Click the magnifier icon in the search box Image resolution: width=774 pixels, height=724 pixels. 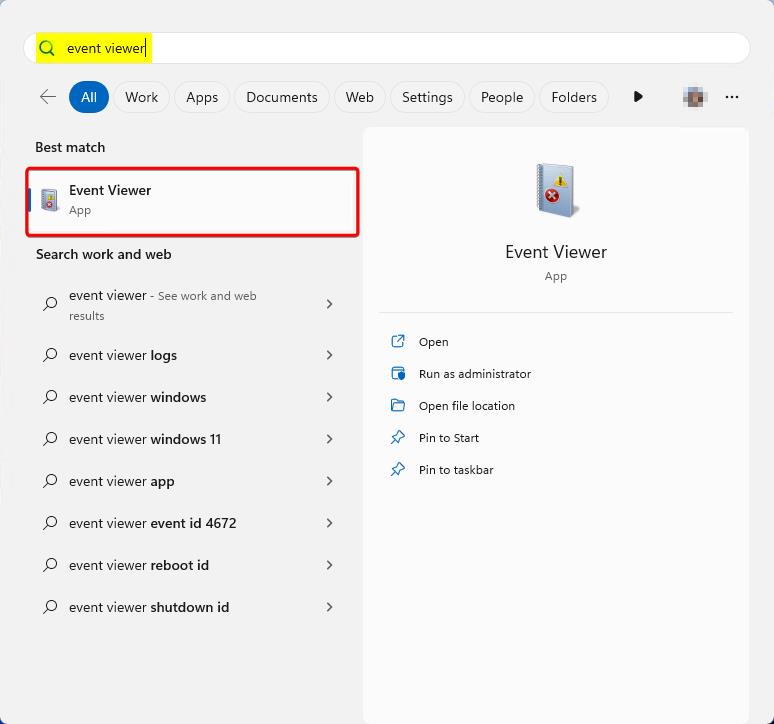point(47,48)
